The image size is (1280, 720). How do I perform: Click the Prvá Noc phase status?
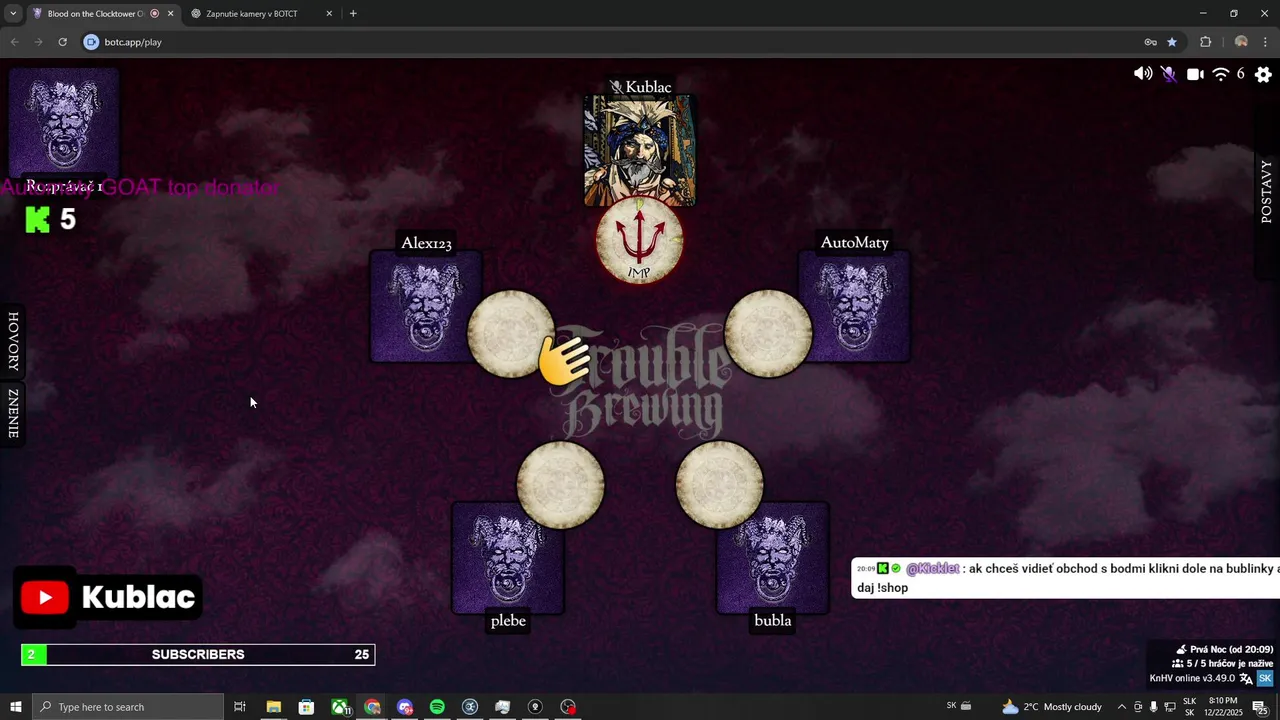click(1224, 649)
